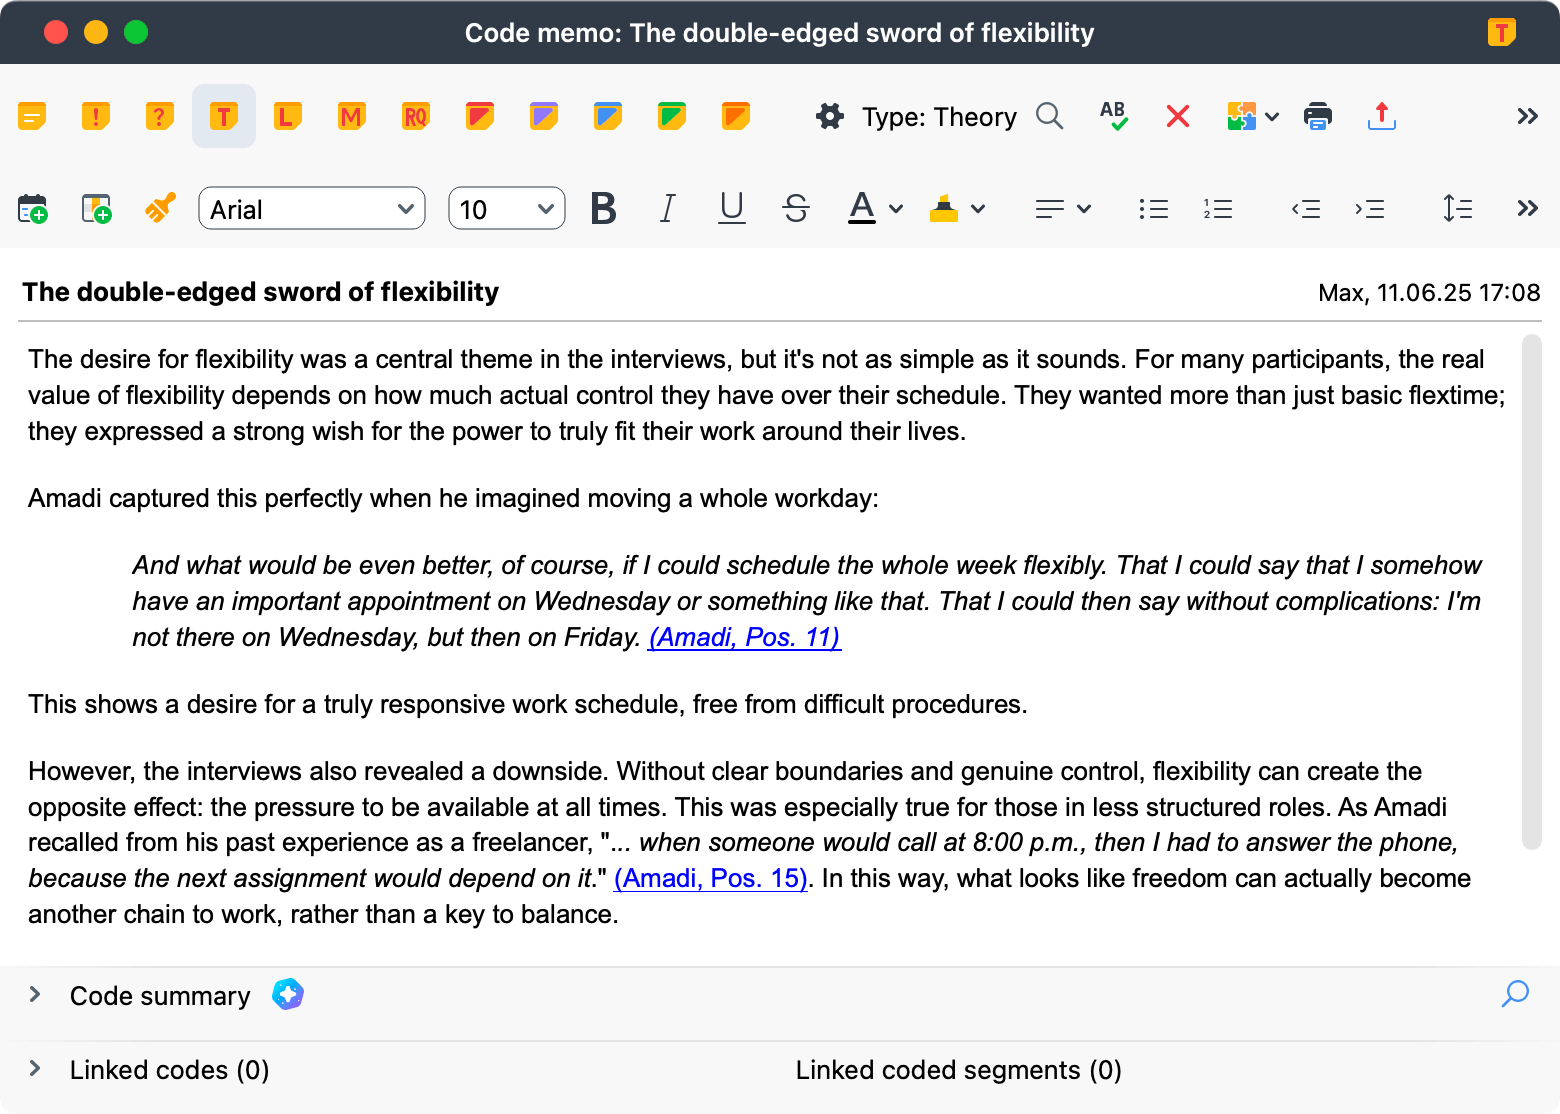Expand the Code summary section

point(35,995)
